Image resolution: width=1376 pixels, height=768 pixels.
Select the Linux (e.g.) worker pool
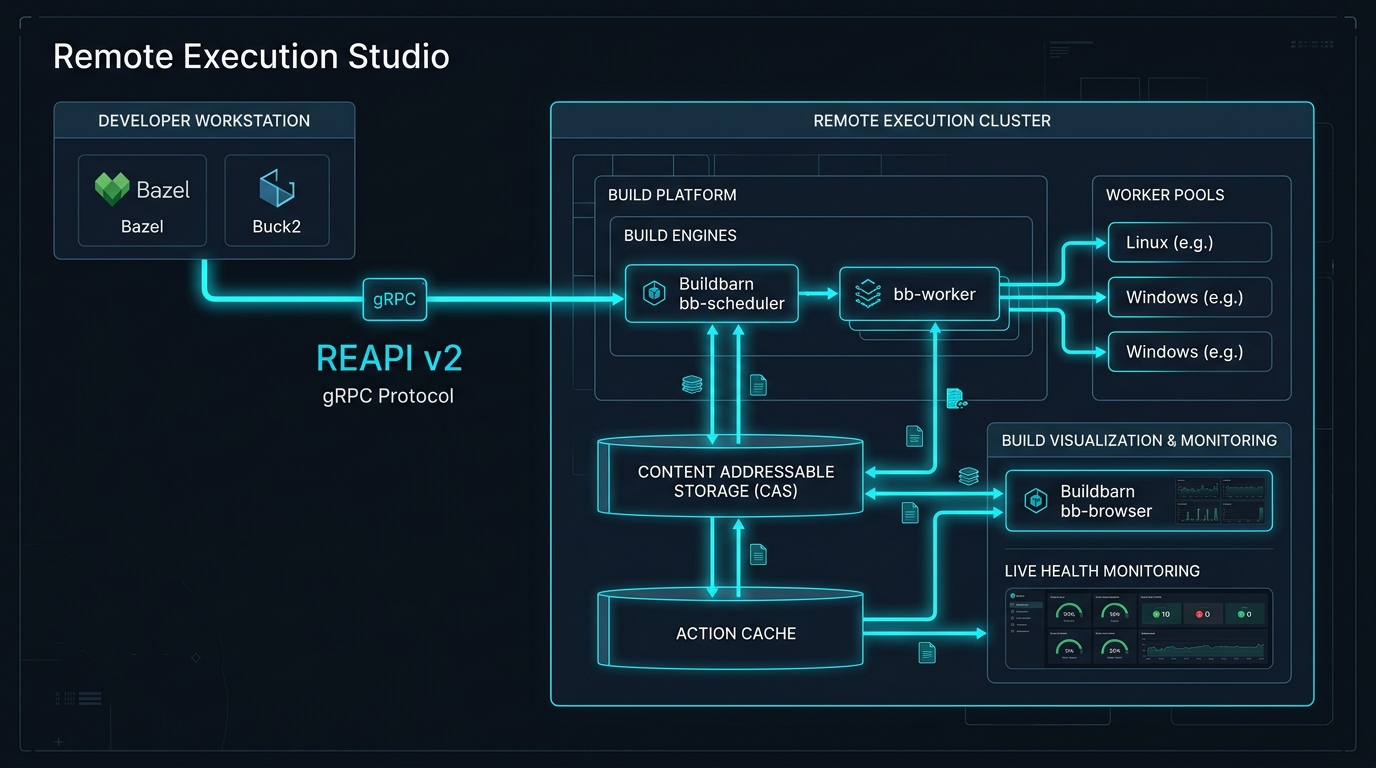pyautogui.click(x=1190, y=242)
